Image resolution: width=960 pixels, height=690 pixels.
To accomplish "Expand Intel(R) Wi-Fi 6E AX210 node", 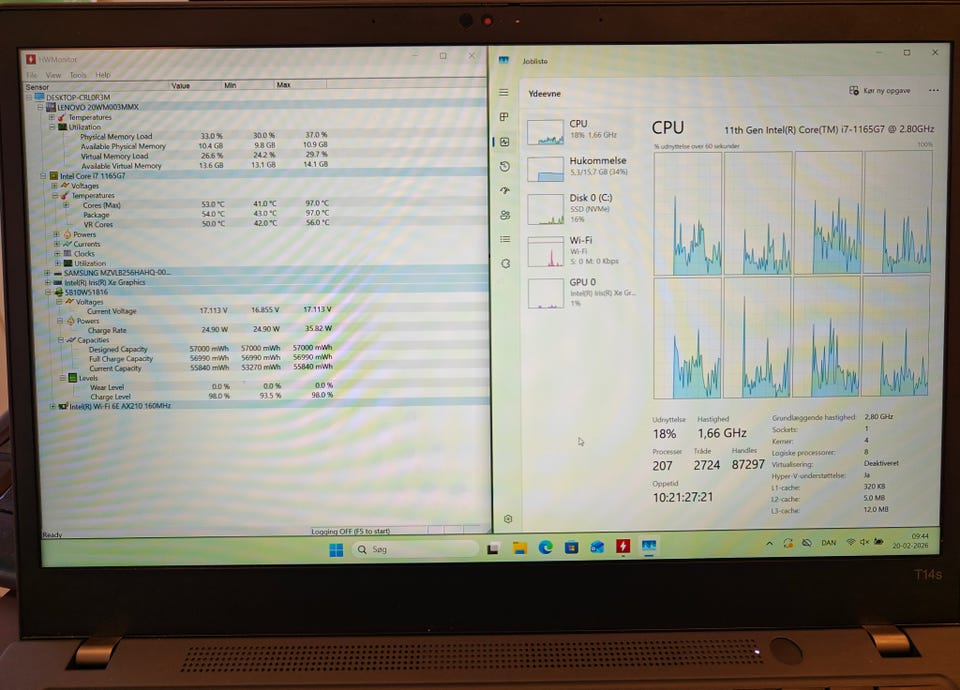I will click(53, 406).
